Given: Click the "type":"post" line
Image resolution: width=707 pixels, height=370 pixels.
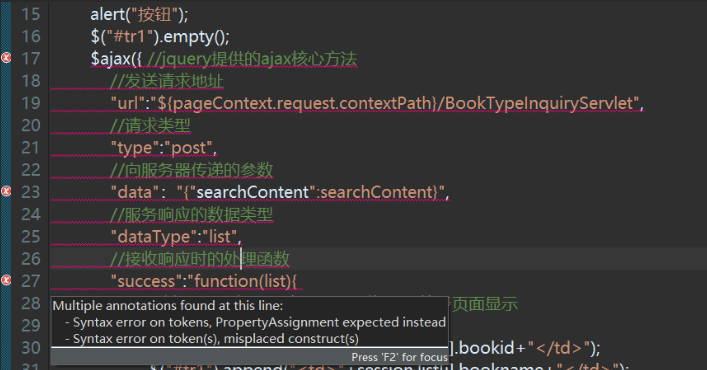Looking at the screenshot, I should (x=164, y=148).
